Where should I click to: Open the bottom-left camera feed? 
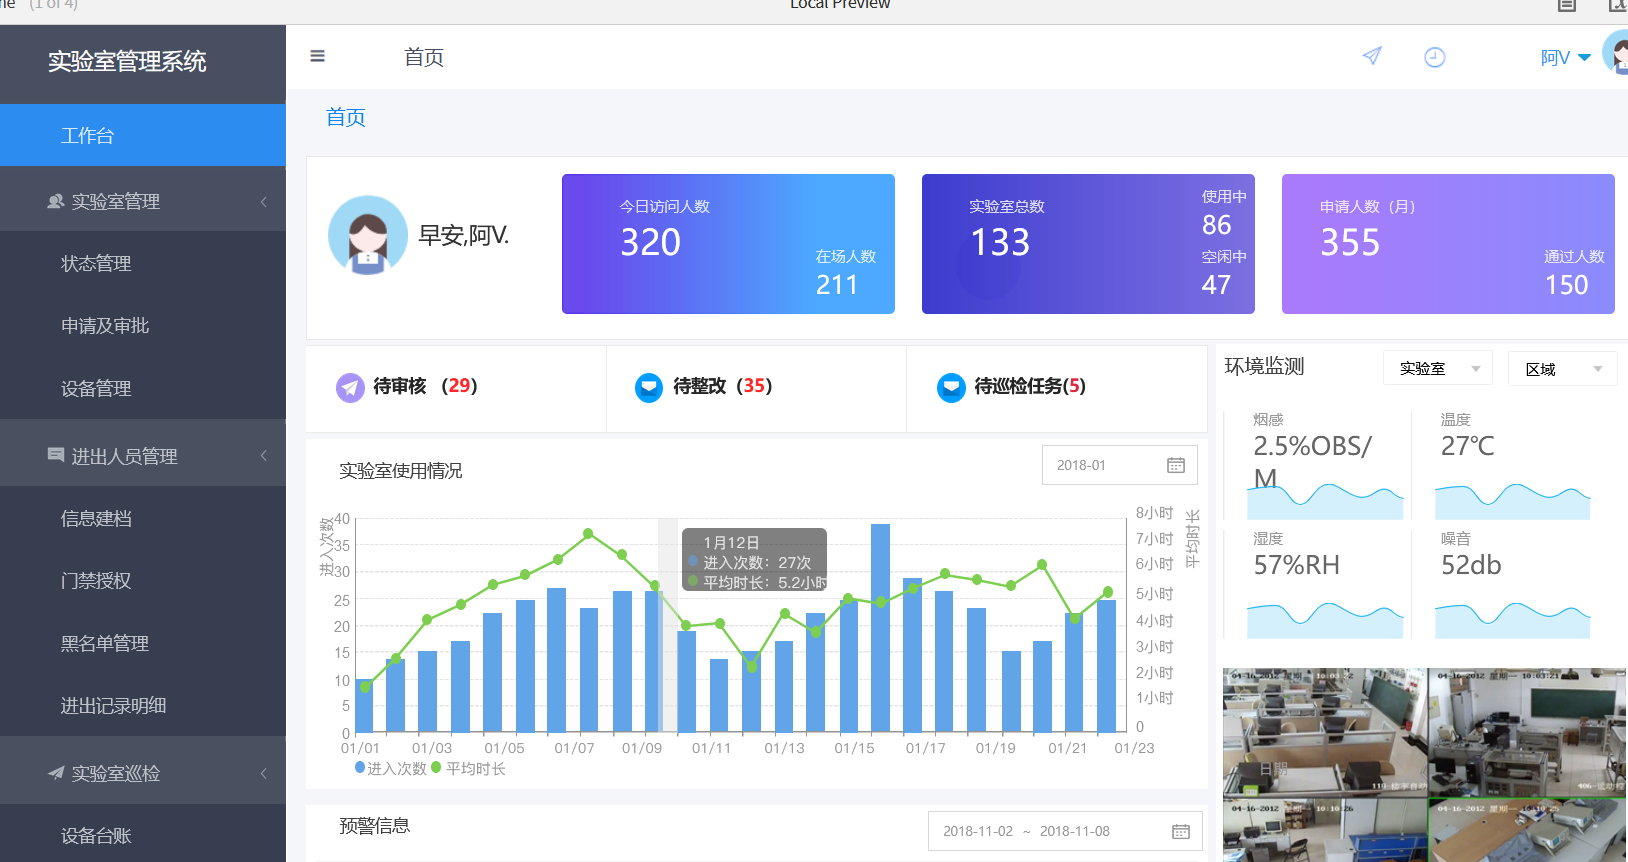[x=1325, y=831]
